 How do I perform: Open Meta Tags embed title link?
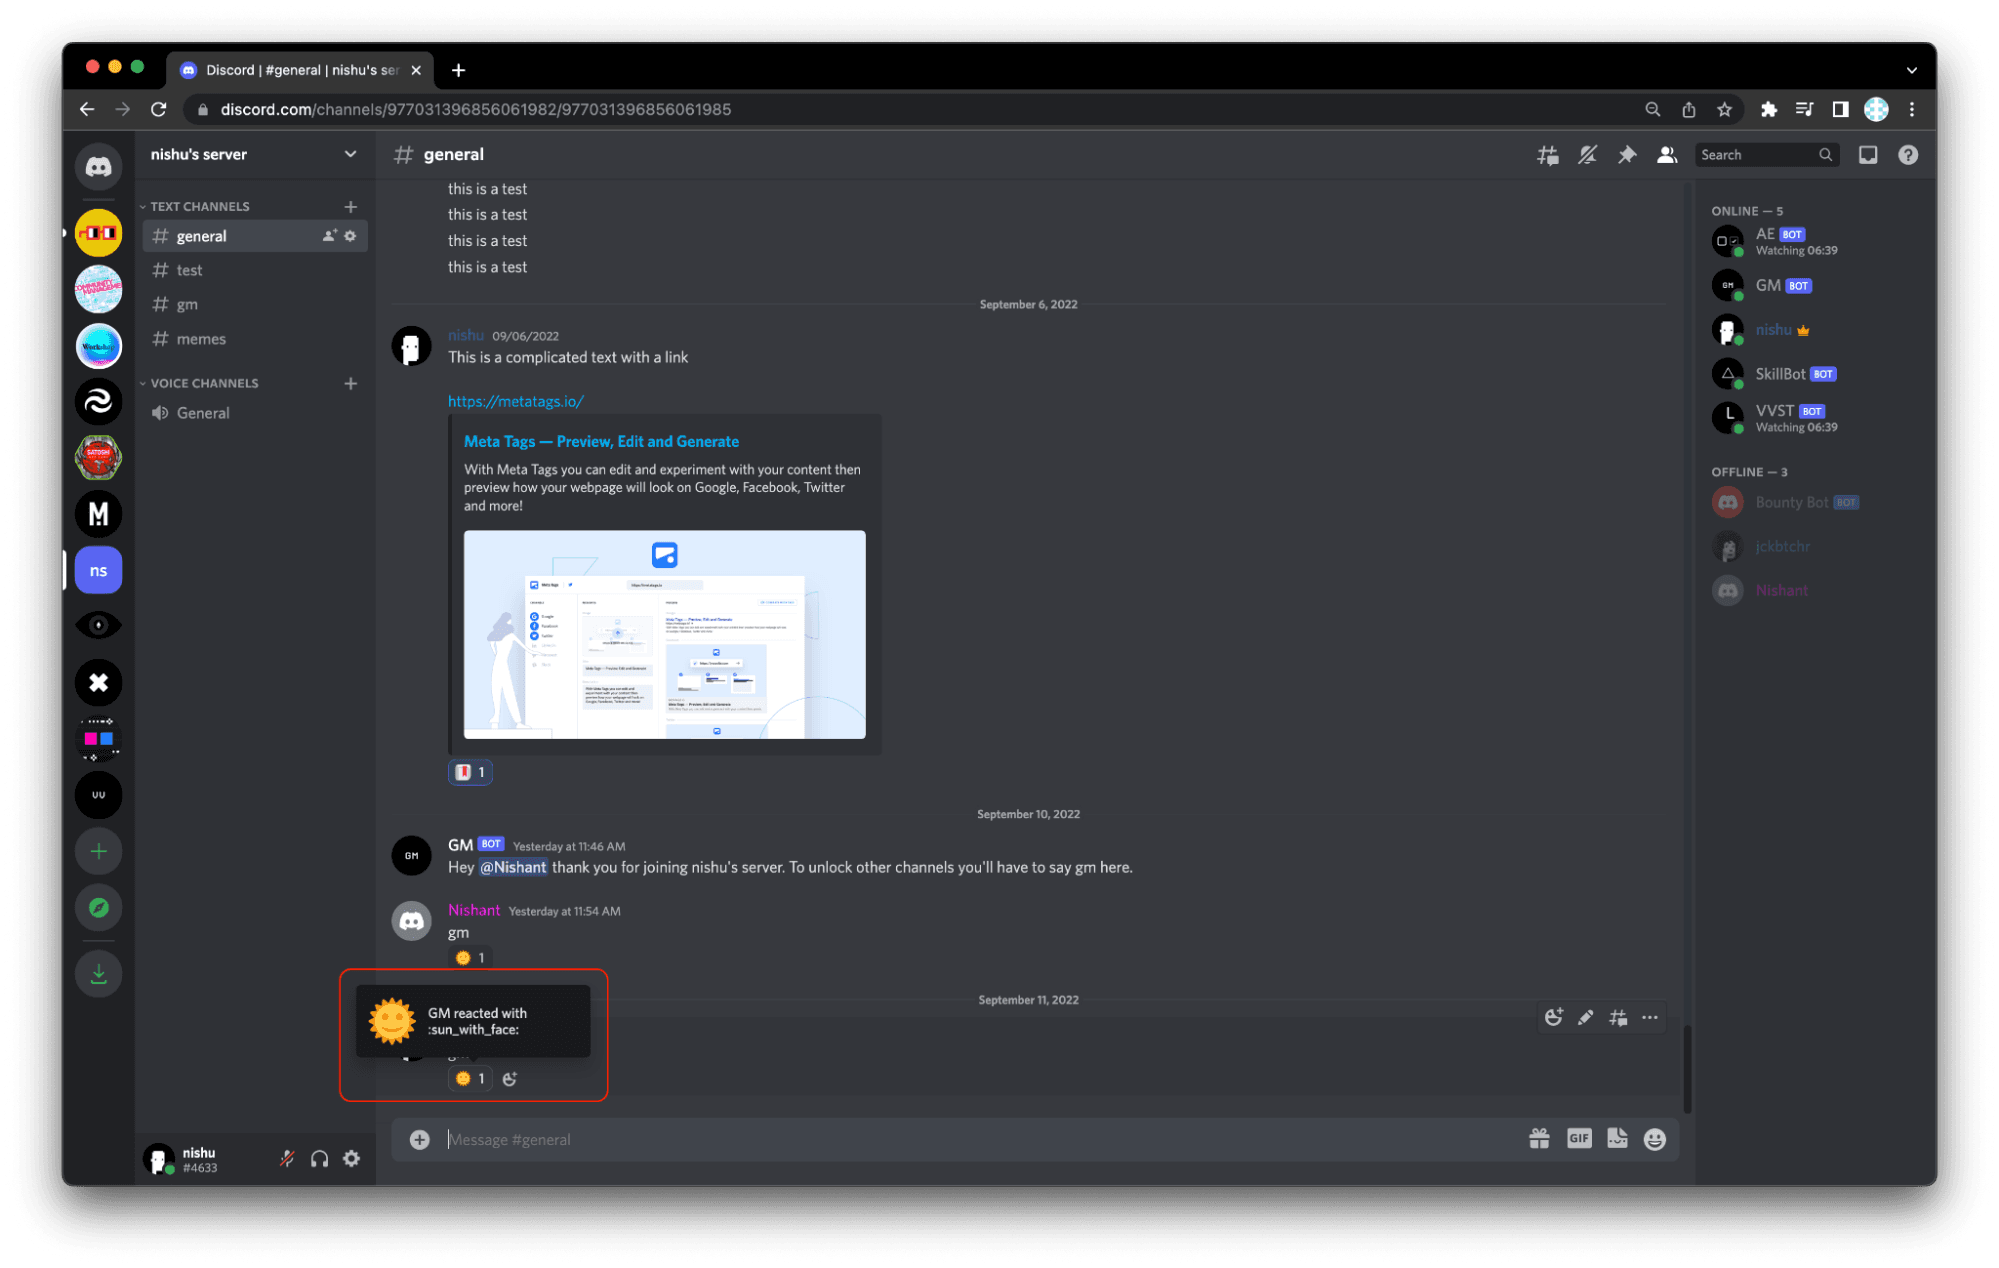(601, 441)
